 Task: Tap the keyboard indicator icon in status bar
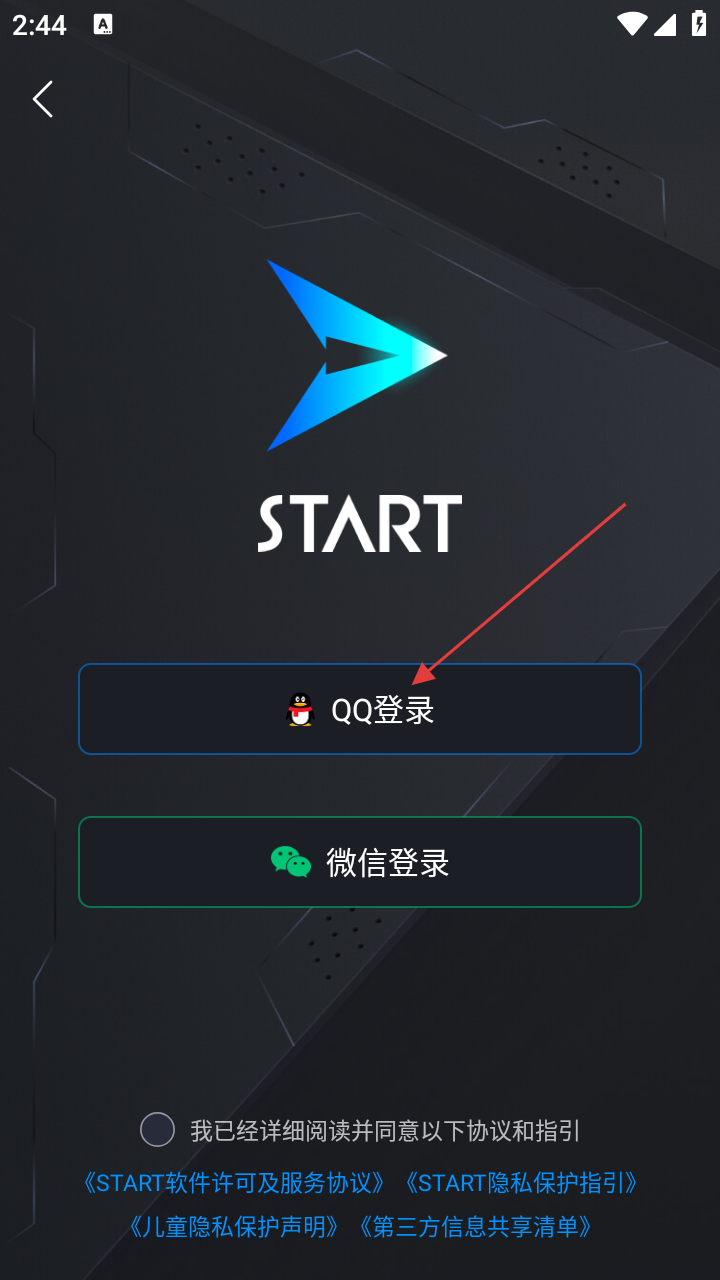pyautogui.click(x=103, y=25)
